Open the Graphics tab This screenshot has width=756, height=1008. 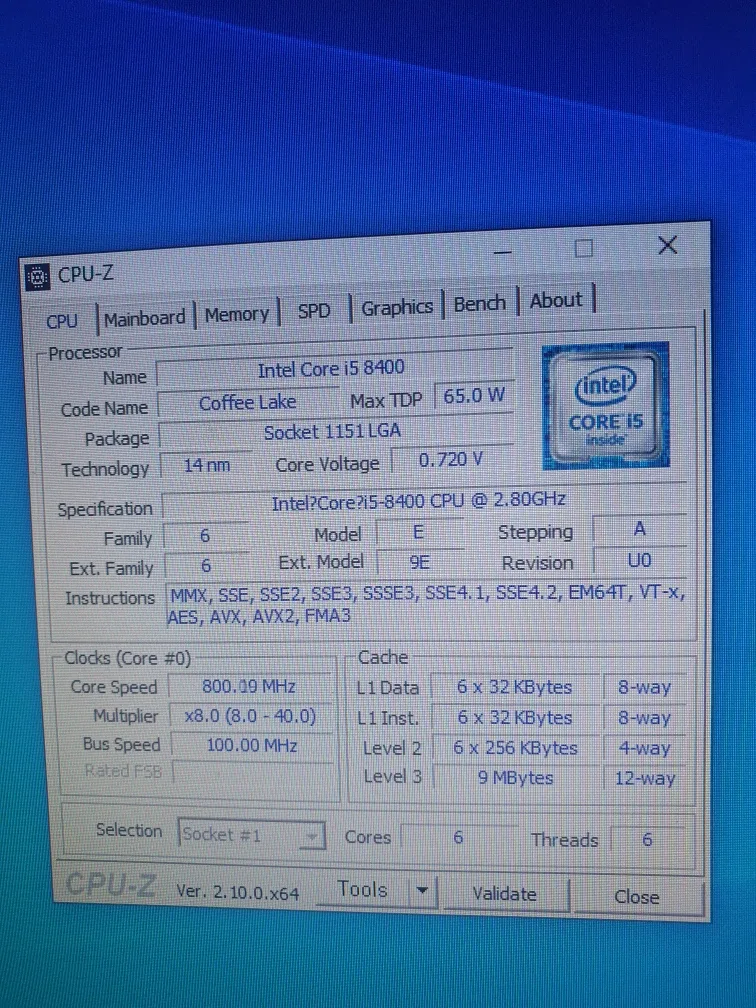pyautogui.click(x=397, y=308)
